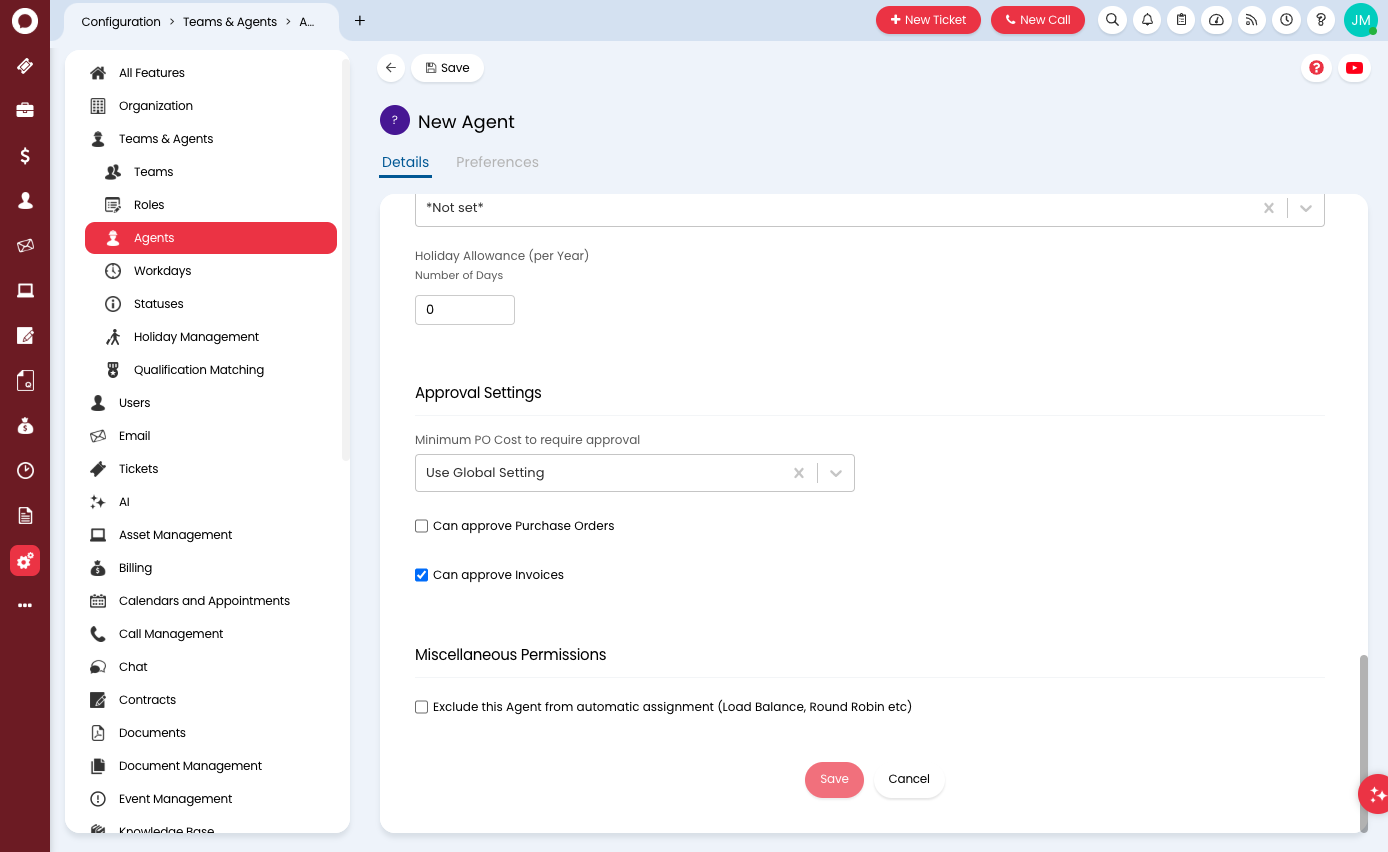1388x852 pixels.
Task: Open the YouTube video guide icon
Action: [1354, 68]
